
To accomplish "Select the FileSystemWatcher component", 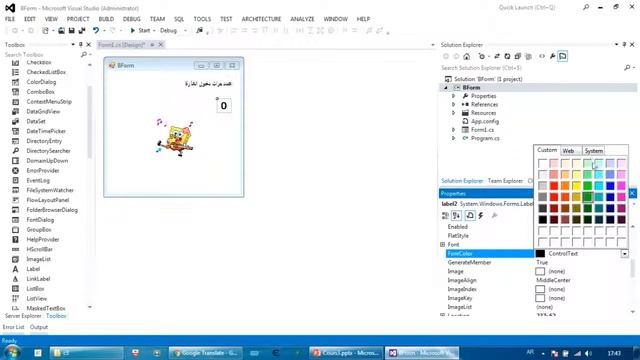I will pos(50,190).
